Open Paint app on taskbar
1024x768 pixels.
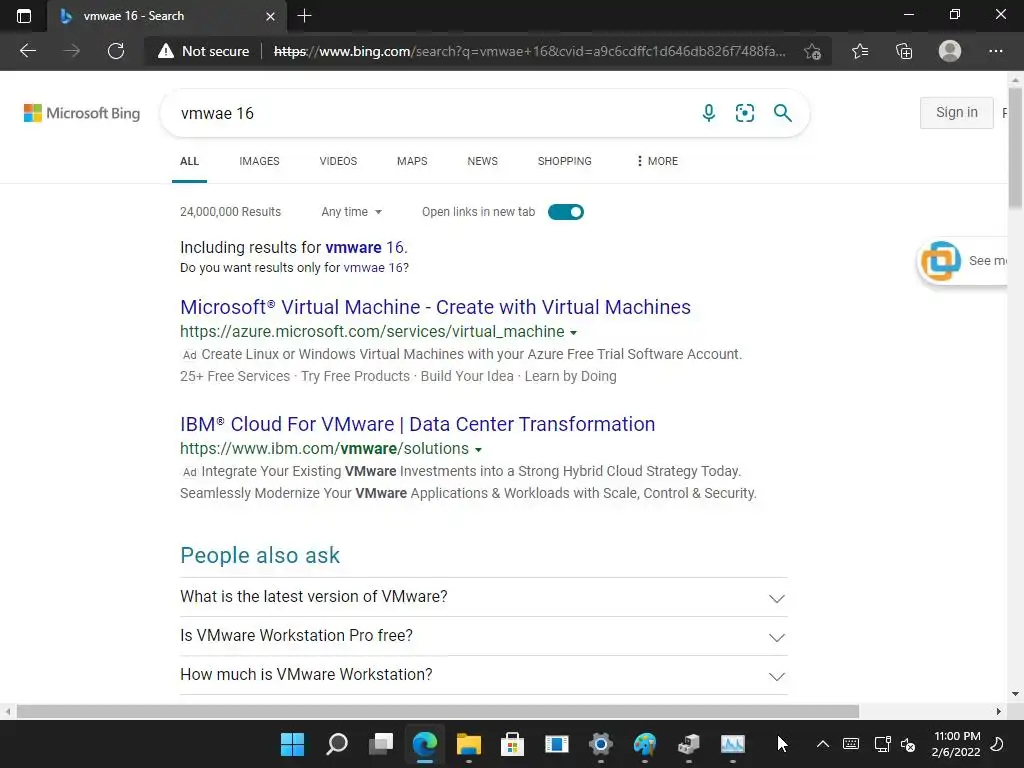tap(645, 744)
